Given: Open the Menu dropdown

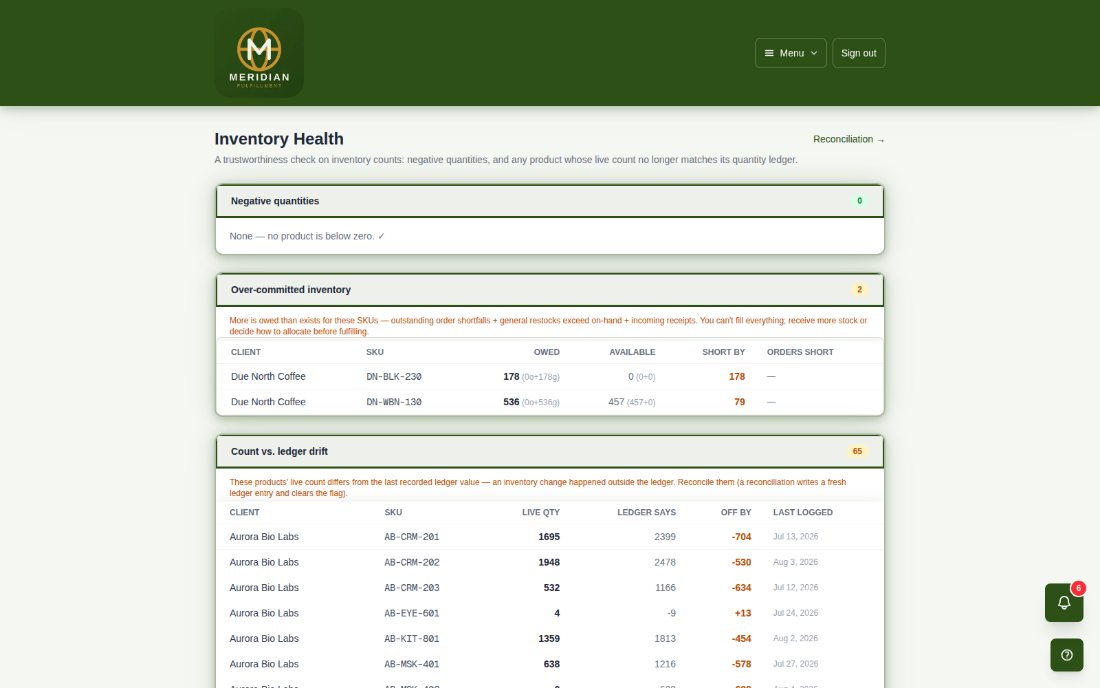Looking at the screenshot, I should click(791, 53).
